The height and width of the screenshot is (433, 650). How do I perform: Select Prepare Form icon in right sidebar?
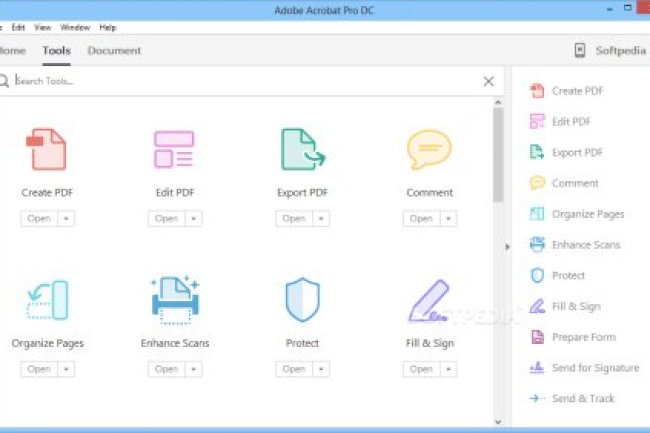pyautogui.click(x=537, y=337)
